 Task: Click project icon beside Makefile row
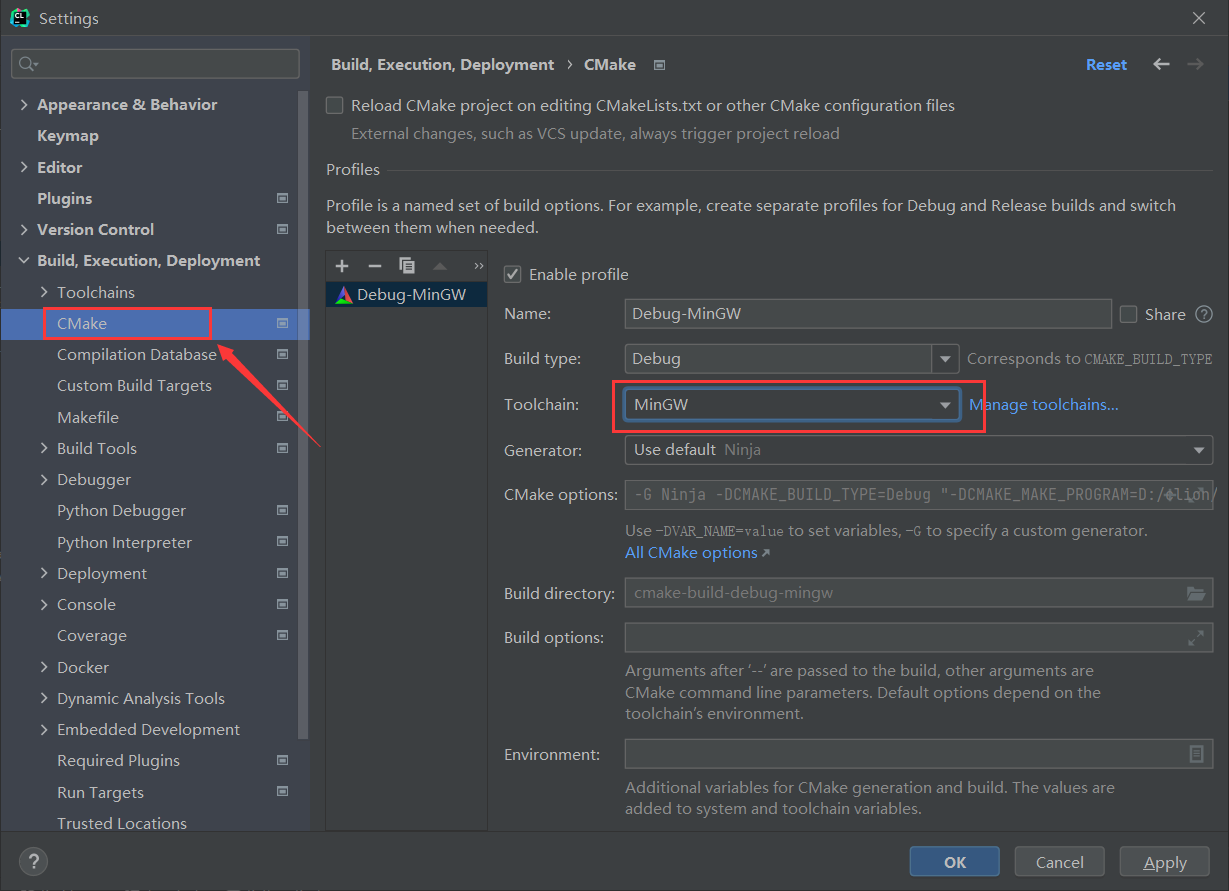tap(283, 417)
